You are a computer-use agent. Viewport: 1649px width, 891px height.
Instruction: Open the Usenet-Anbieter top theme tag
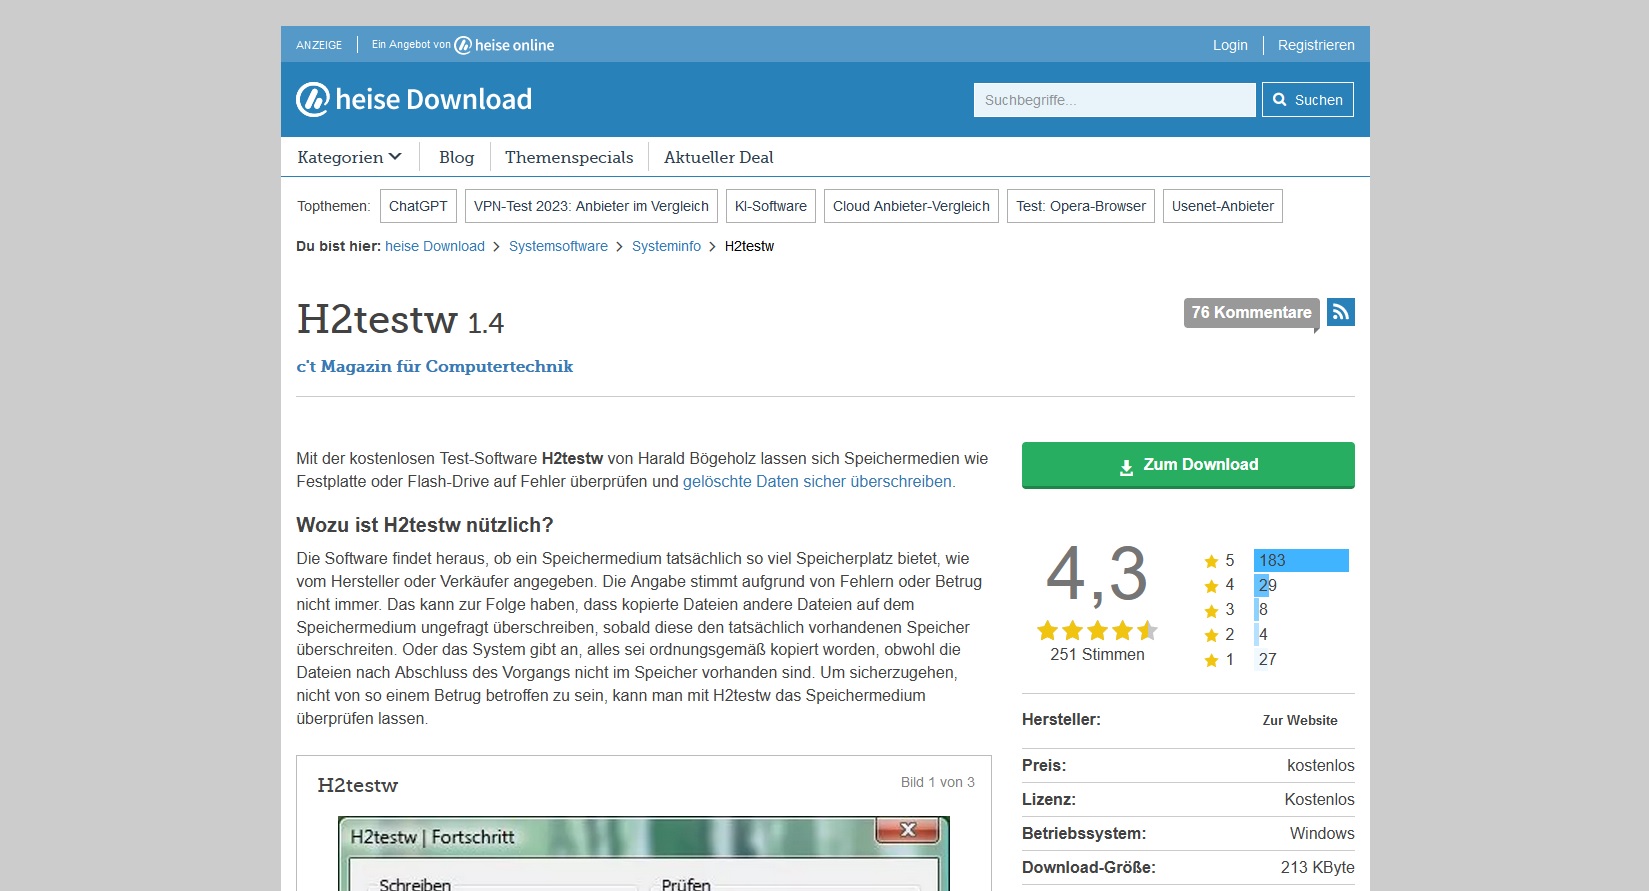click(1223, 206)
